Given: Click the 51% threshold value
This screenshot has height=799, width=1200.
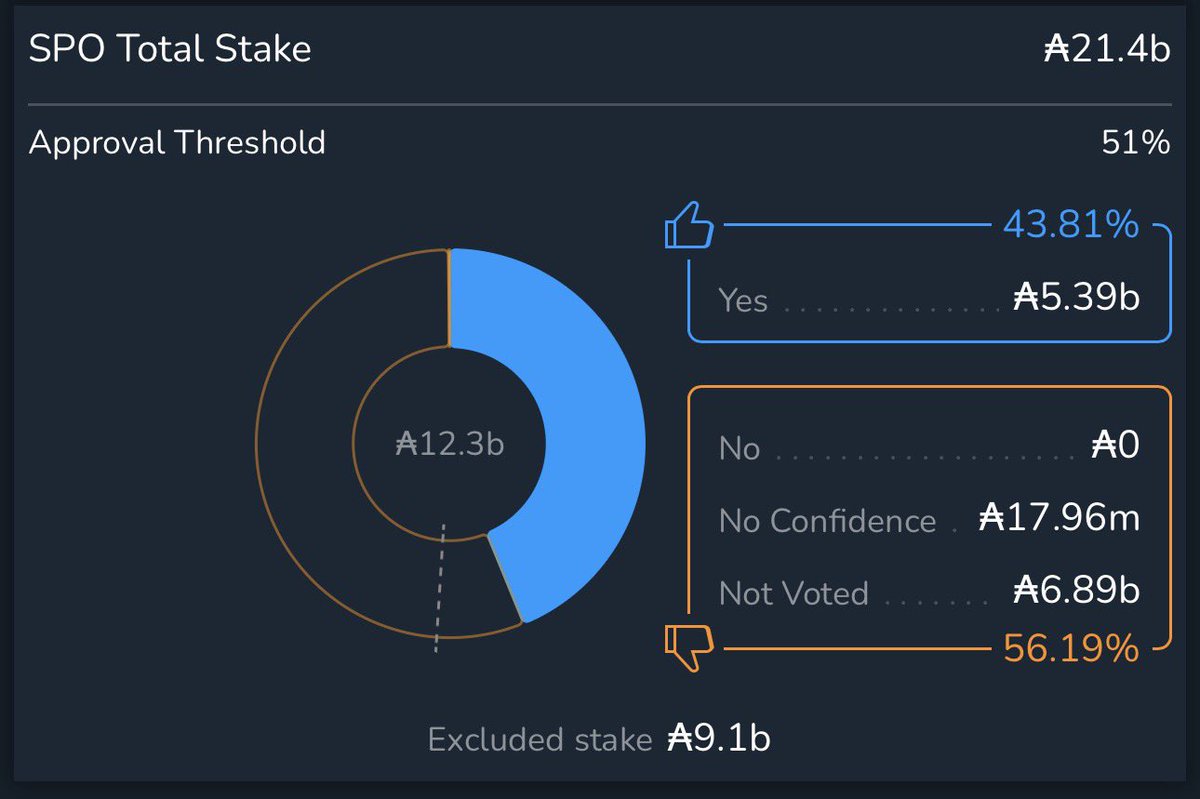Looking at the screenshot, I should pos(1135,142).
